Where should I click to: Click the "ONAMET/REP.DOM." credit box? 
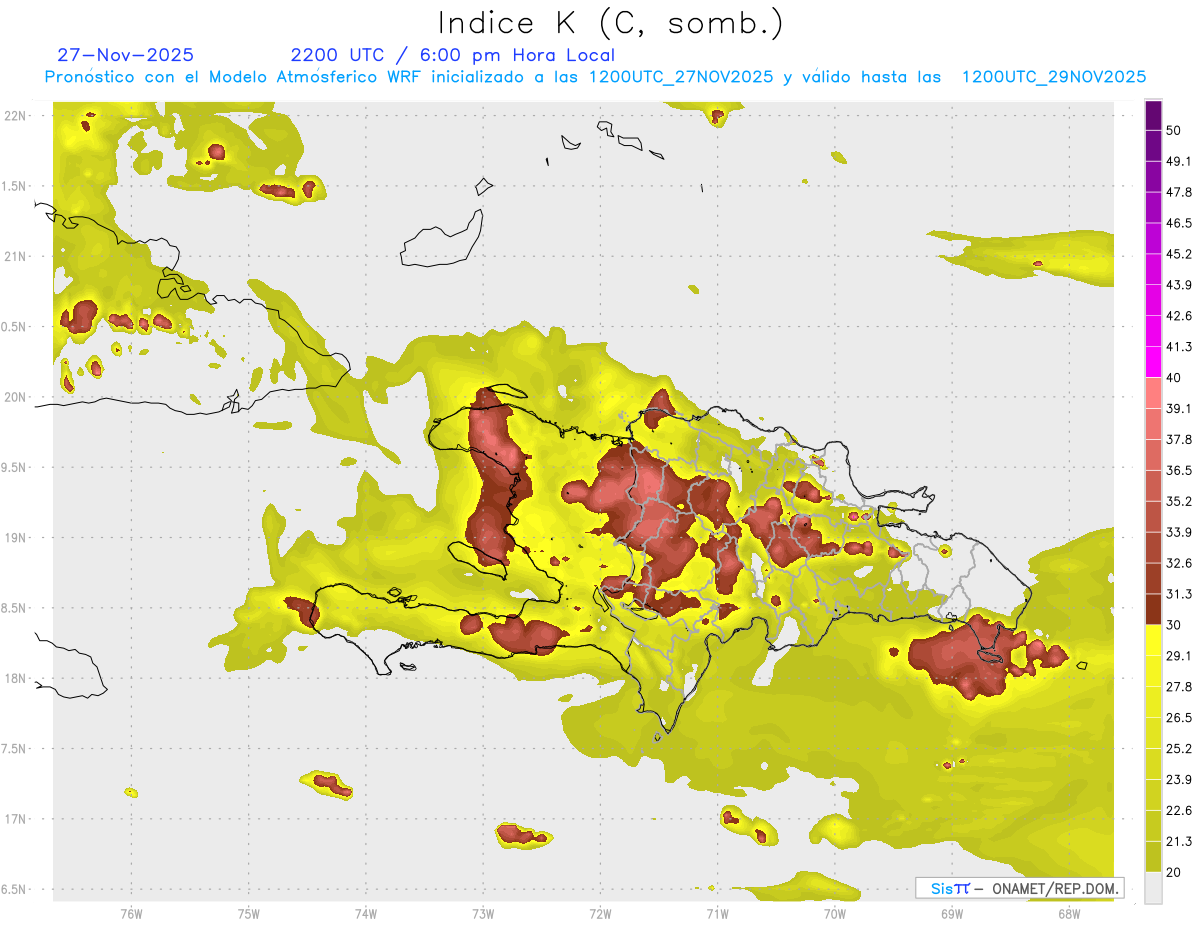click(x=1019, y=888)
